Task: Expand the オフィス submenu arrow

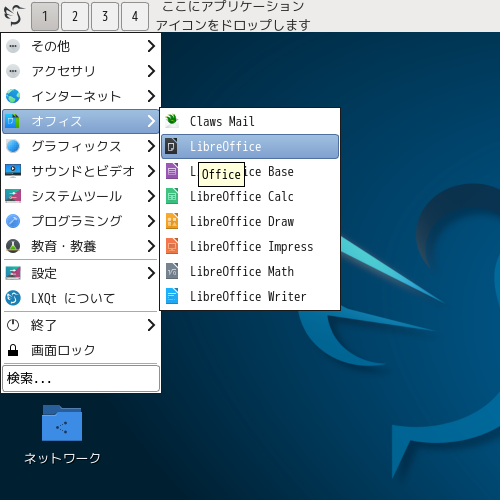Action: tap(151, 121)
